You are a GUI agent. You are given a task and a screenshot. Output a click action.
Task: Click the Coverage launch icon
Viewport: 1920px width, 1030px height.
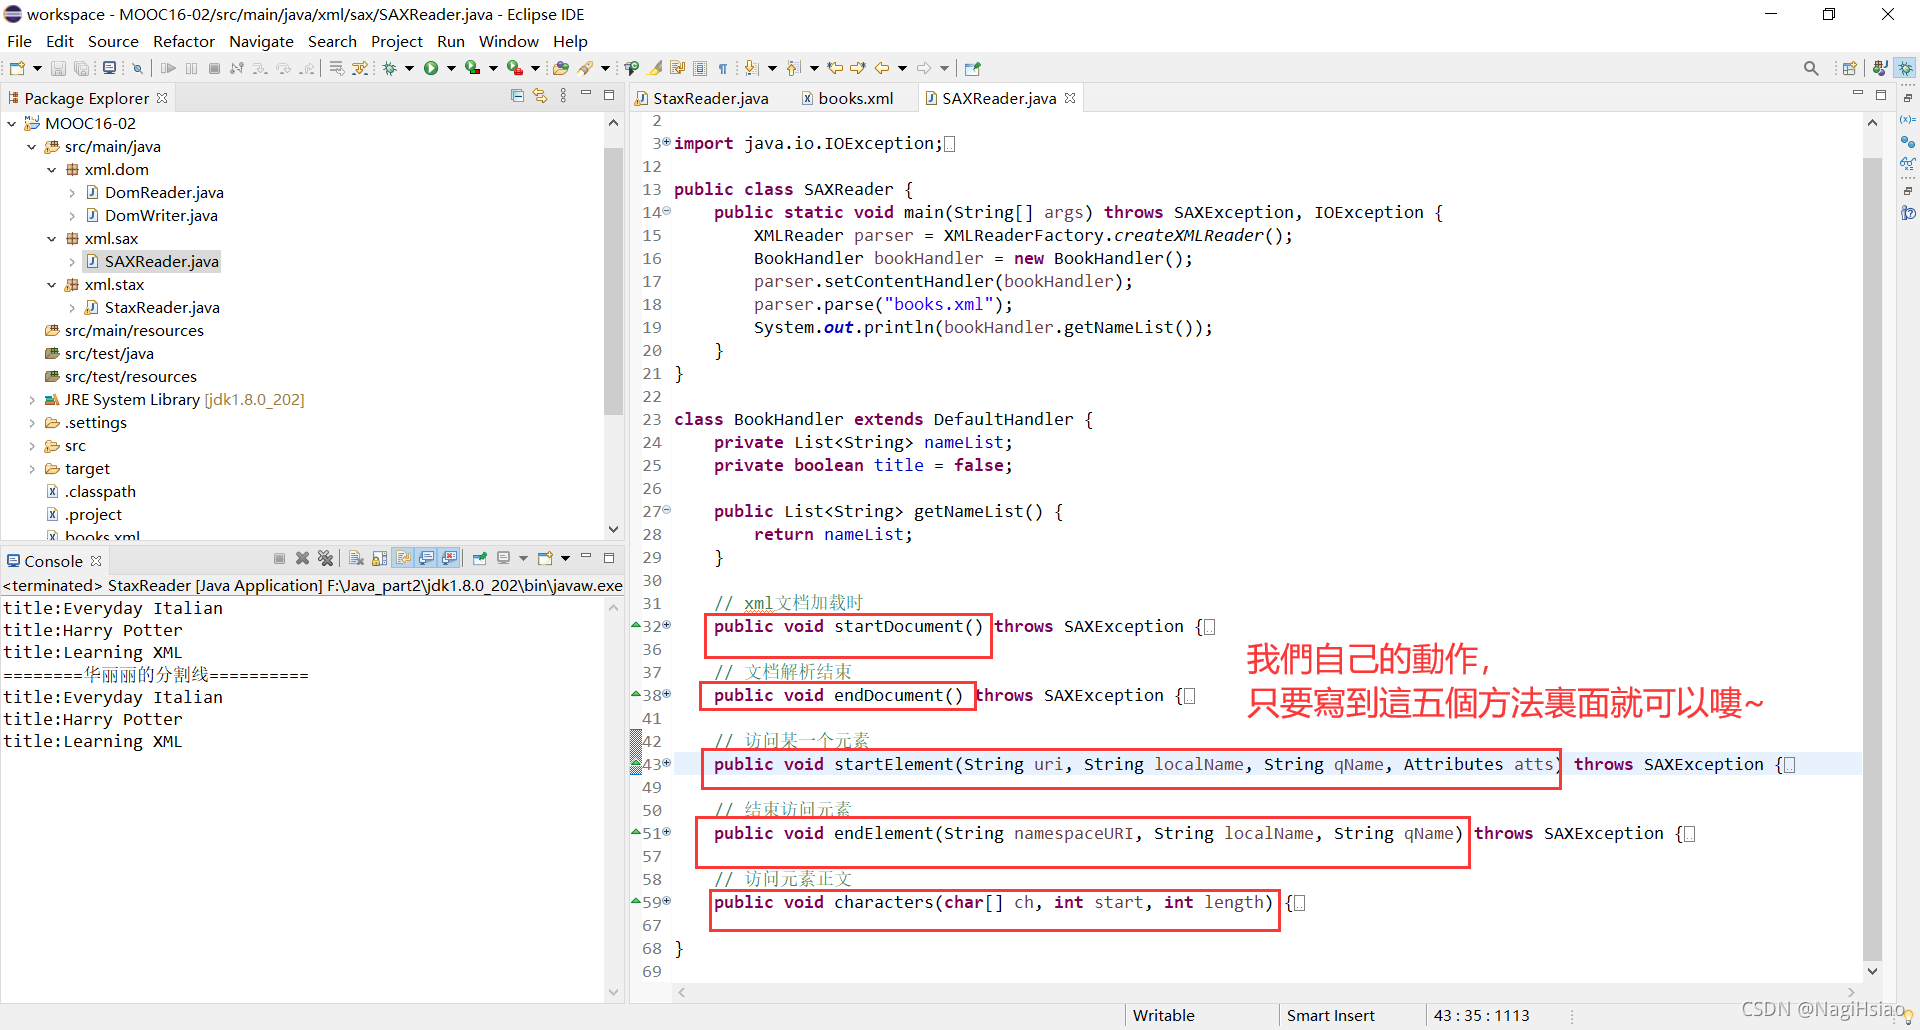click(x=472, y=68)
